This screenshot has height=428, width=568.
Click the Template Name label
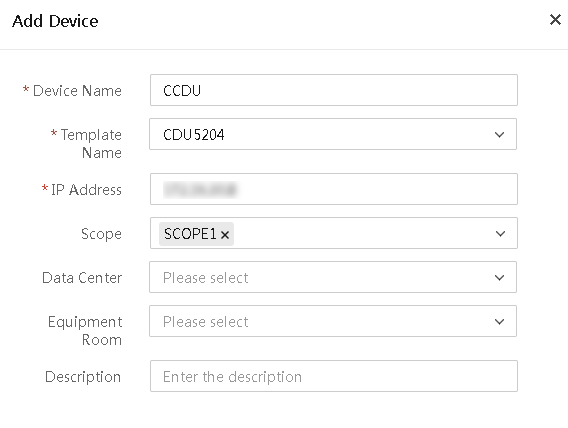point(91,144)
